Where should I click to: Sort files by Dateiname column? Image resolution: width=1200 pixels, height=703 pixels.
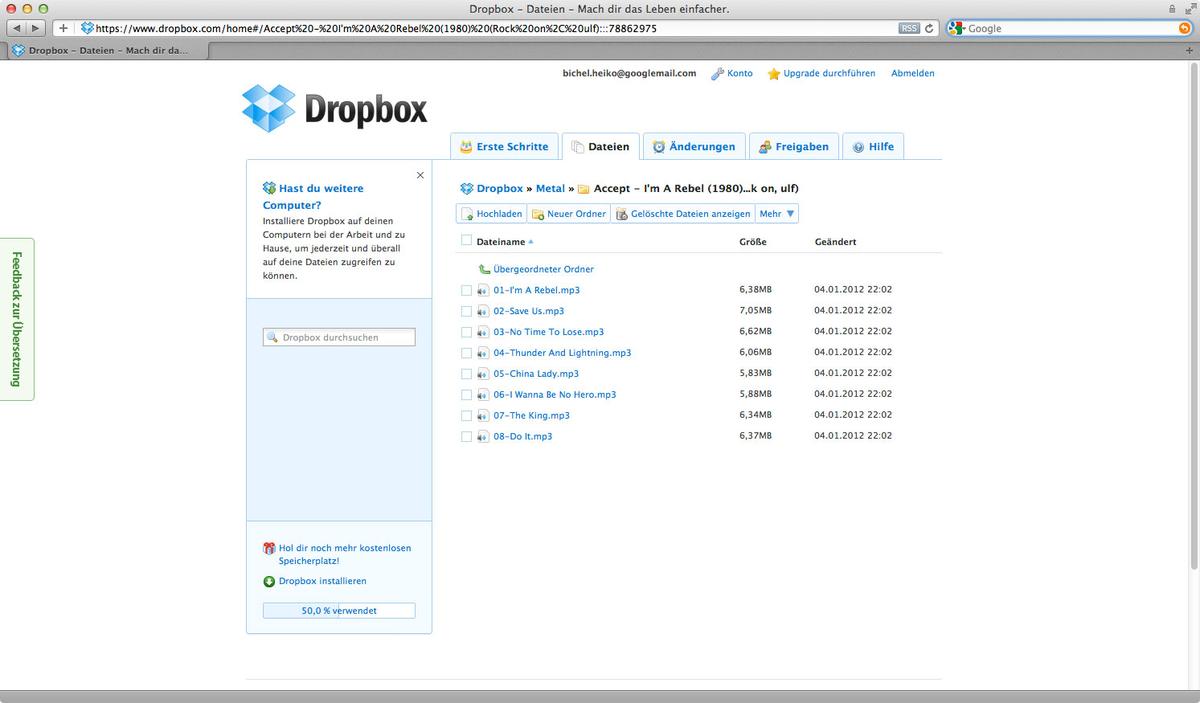pos(505,242)
